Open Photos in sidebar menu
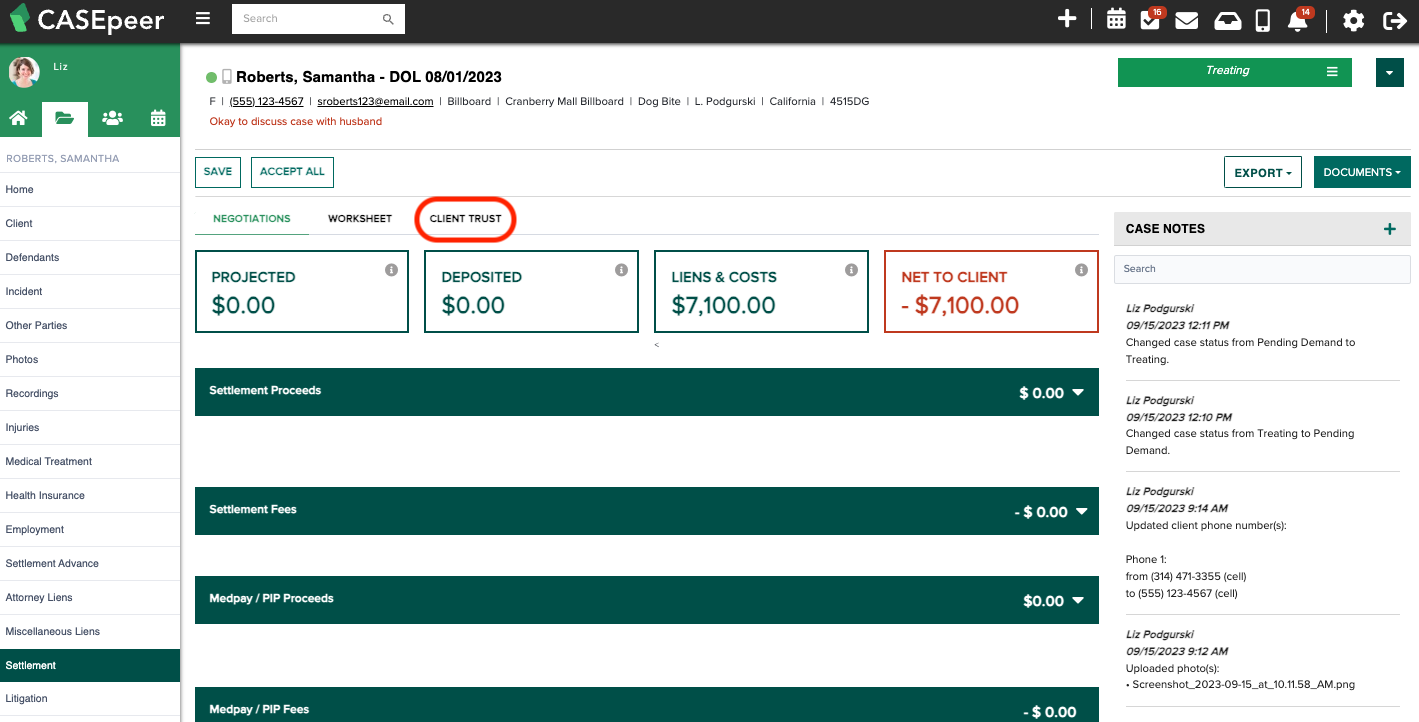 [x=90, y=360]
